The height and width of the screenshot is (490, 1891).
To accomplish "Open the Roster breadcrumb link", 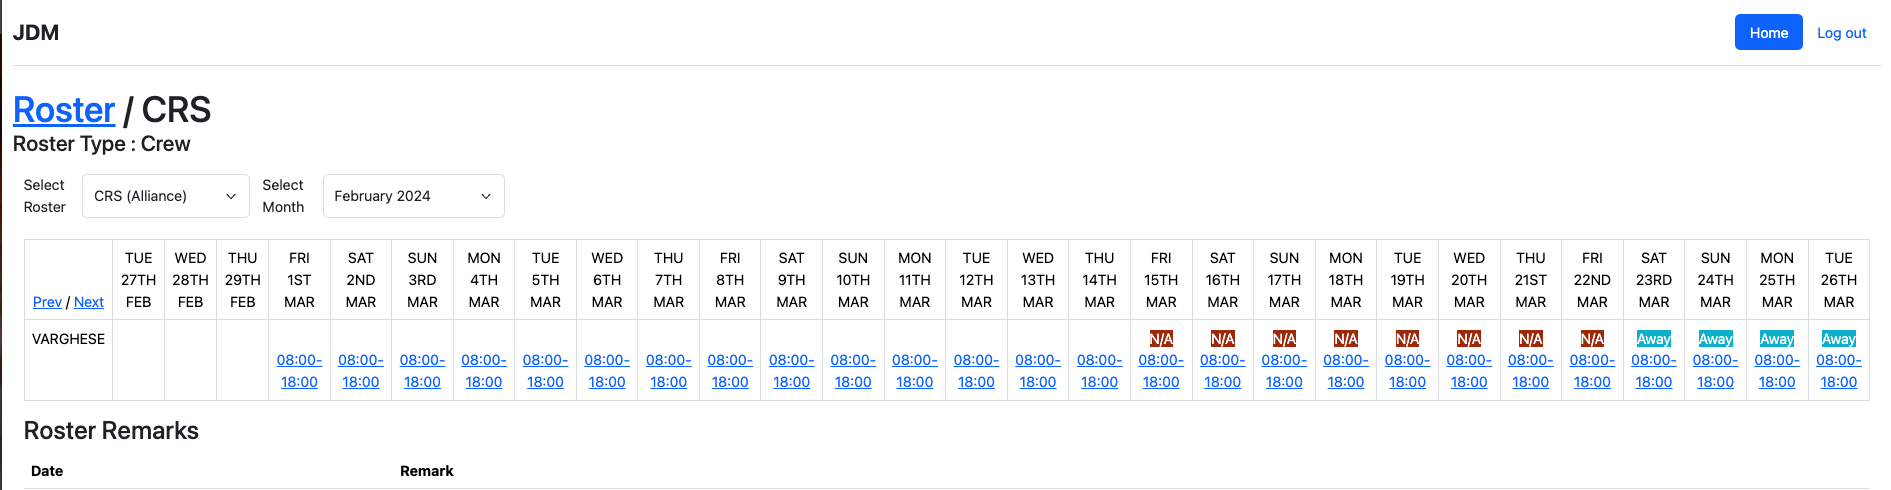I will click(x=64, y=110).
